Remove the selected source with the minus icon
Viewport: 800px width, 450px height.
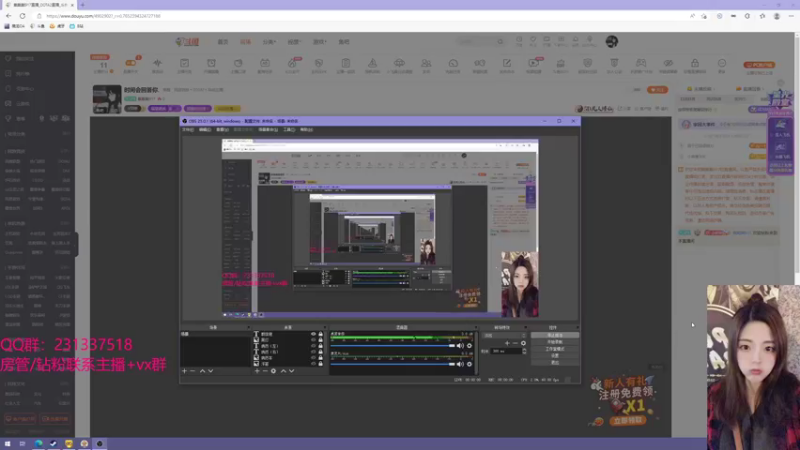click(x=265, y=371)
